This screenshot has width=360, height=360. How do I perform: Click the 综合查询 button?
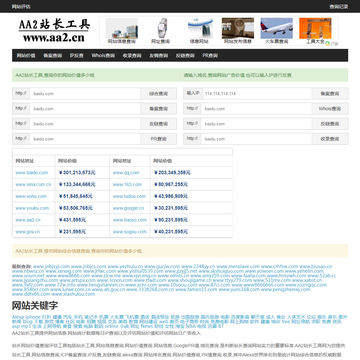point(158,94)
